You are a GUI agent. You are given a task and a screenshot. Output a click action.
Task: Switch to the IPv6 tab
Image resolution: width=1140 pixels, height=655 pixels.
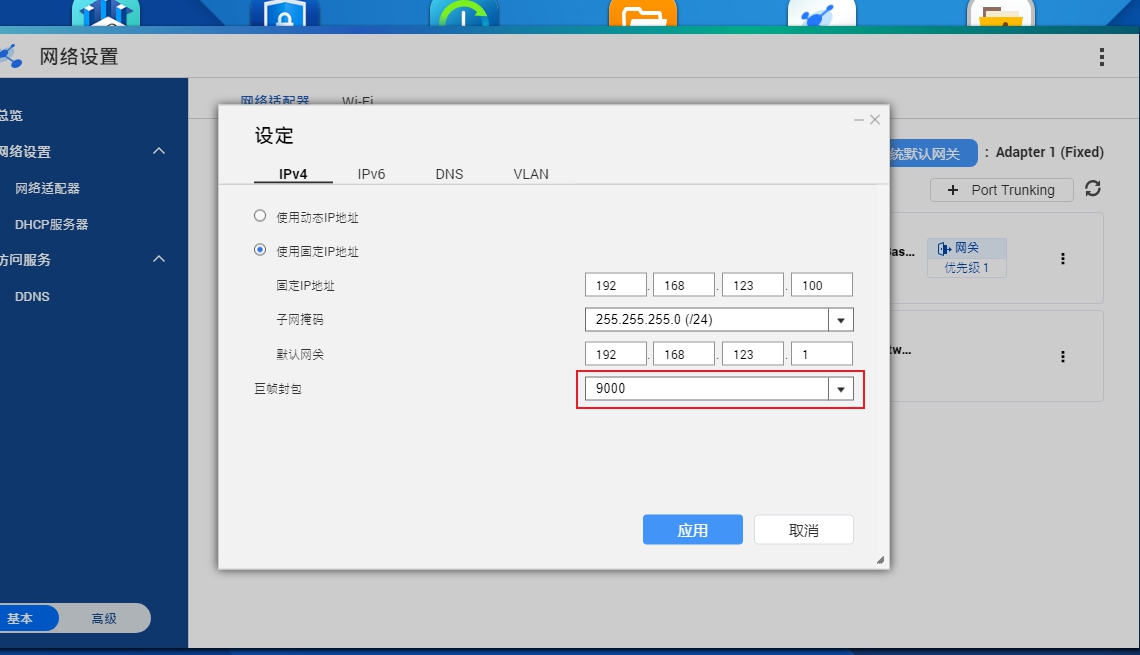371,173
